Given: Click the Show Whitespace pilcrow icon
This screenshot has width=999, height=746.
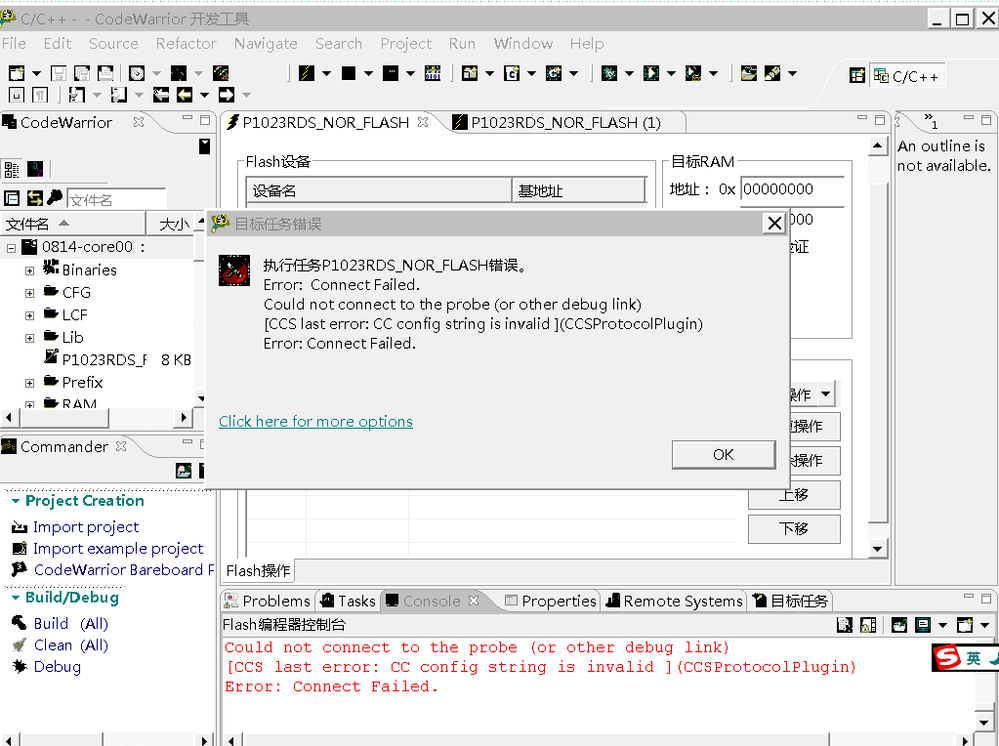Looking at the screenshot, I should pos(40,96).
